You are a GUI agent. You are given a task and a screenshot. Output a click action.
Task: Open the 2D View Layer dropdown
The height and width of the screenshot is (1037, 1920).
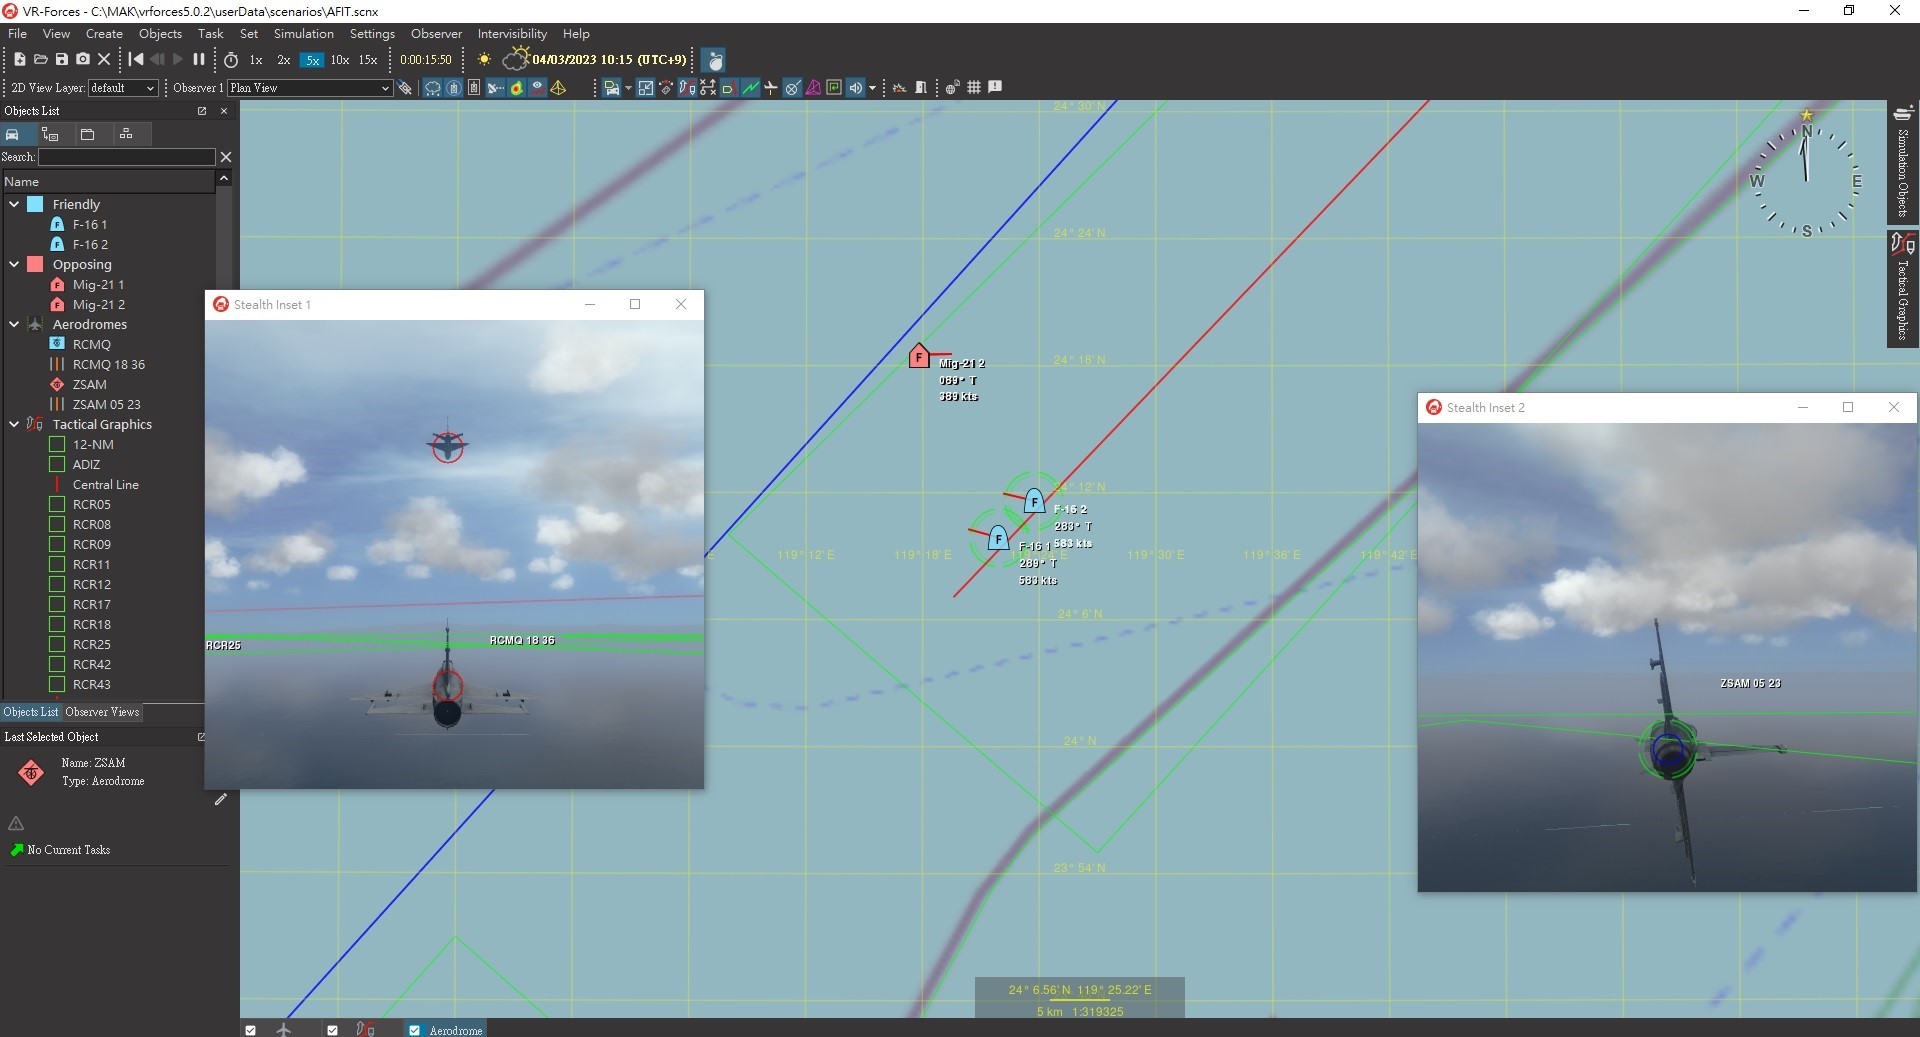click(123, 88)
